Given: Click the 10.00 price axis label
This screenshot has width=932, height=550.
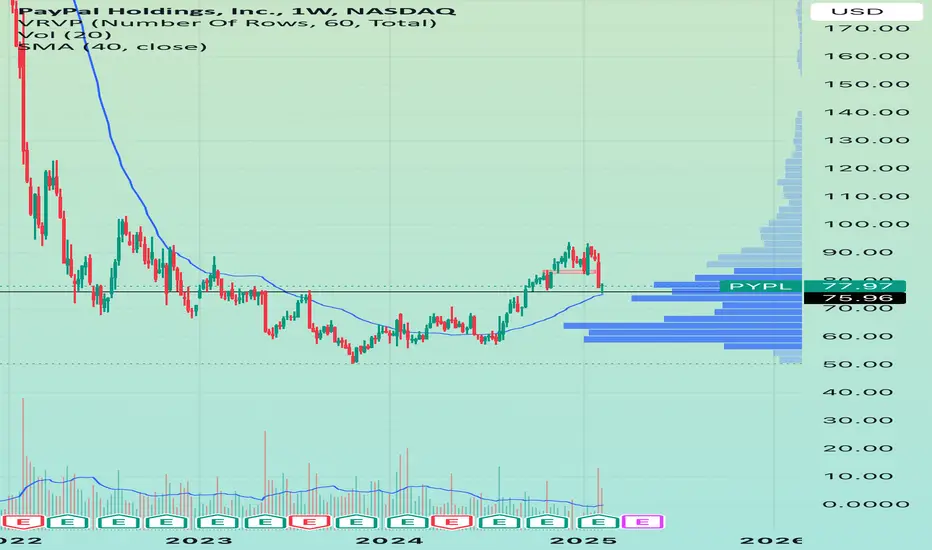Looking at the screenshot, I should tap(858, 476).
